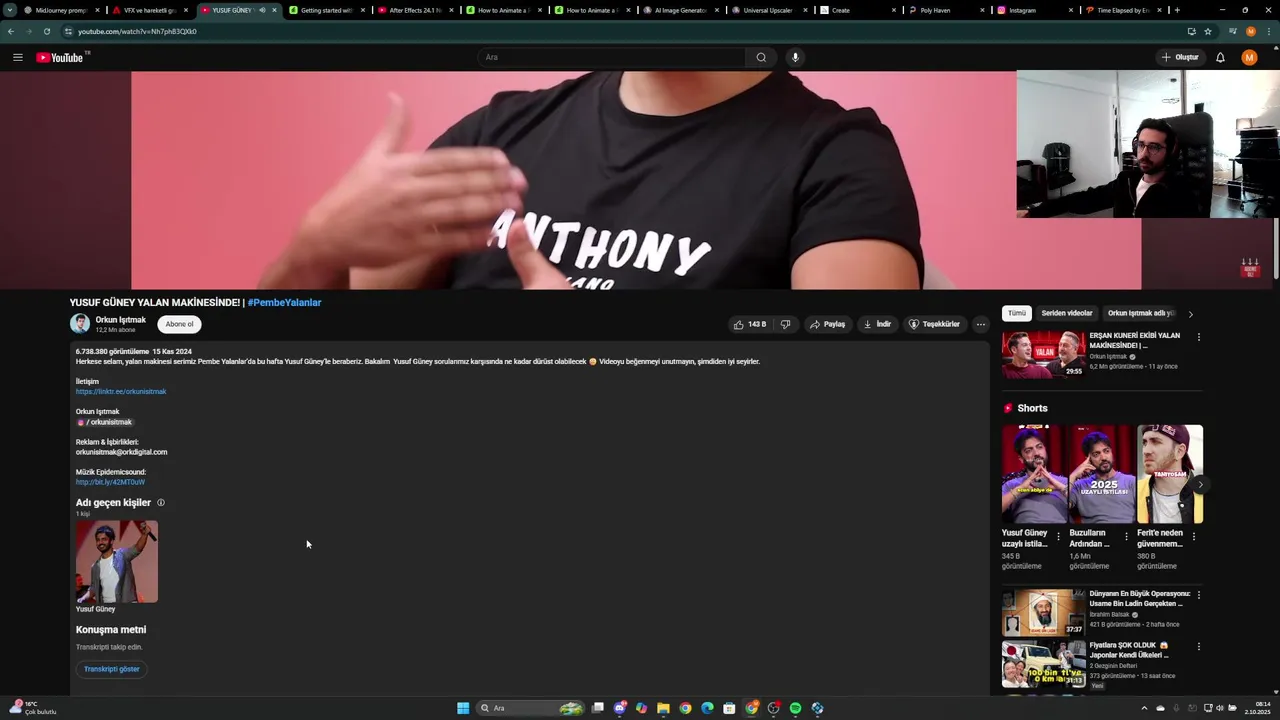Go back in browser history

11,31
